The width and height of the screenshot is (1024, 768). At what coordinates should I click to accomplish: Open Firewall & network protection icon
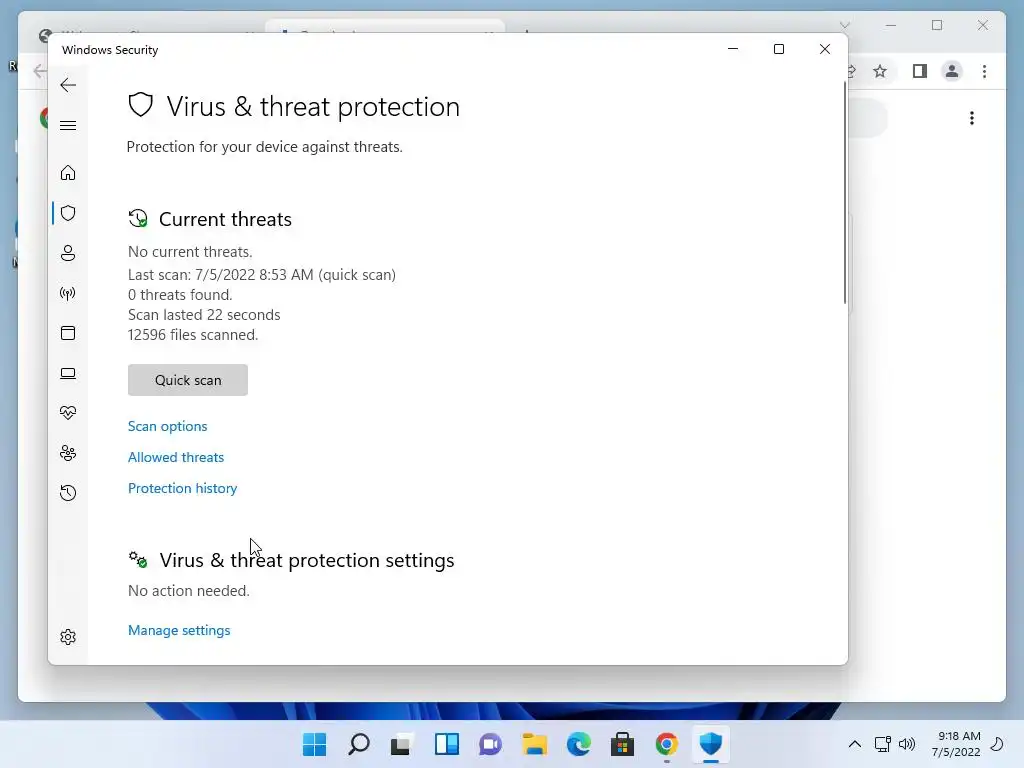68,293
